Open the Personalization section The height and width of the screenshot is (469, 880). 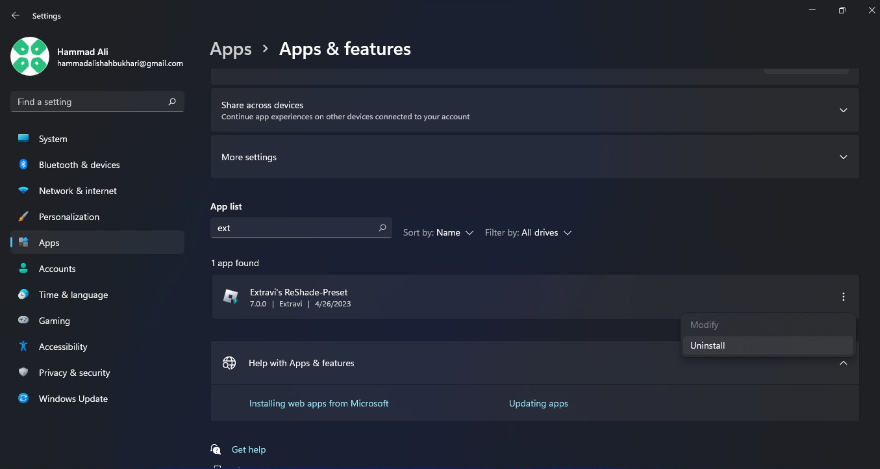tap(68, 217)
